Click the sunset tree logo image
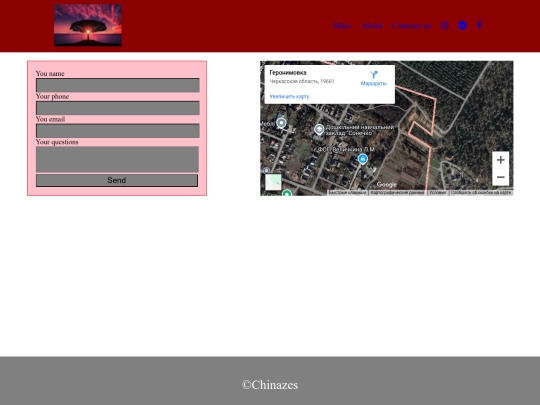540x405 pixels. [x=88, y=25]
